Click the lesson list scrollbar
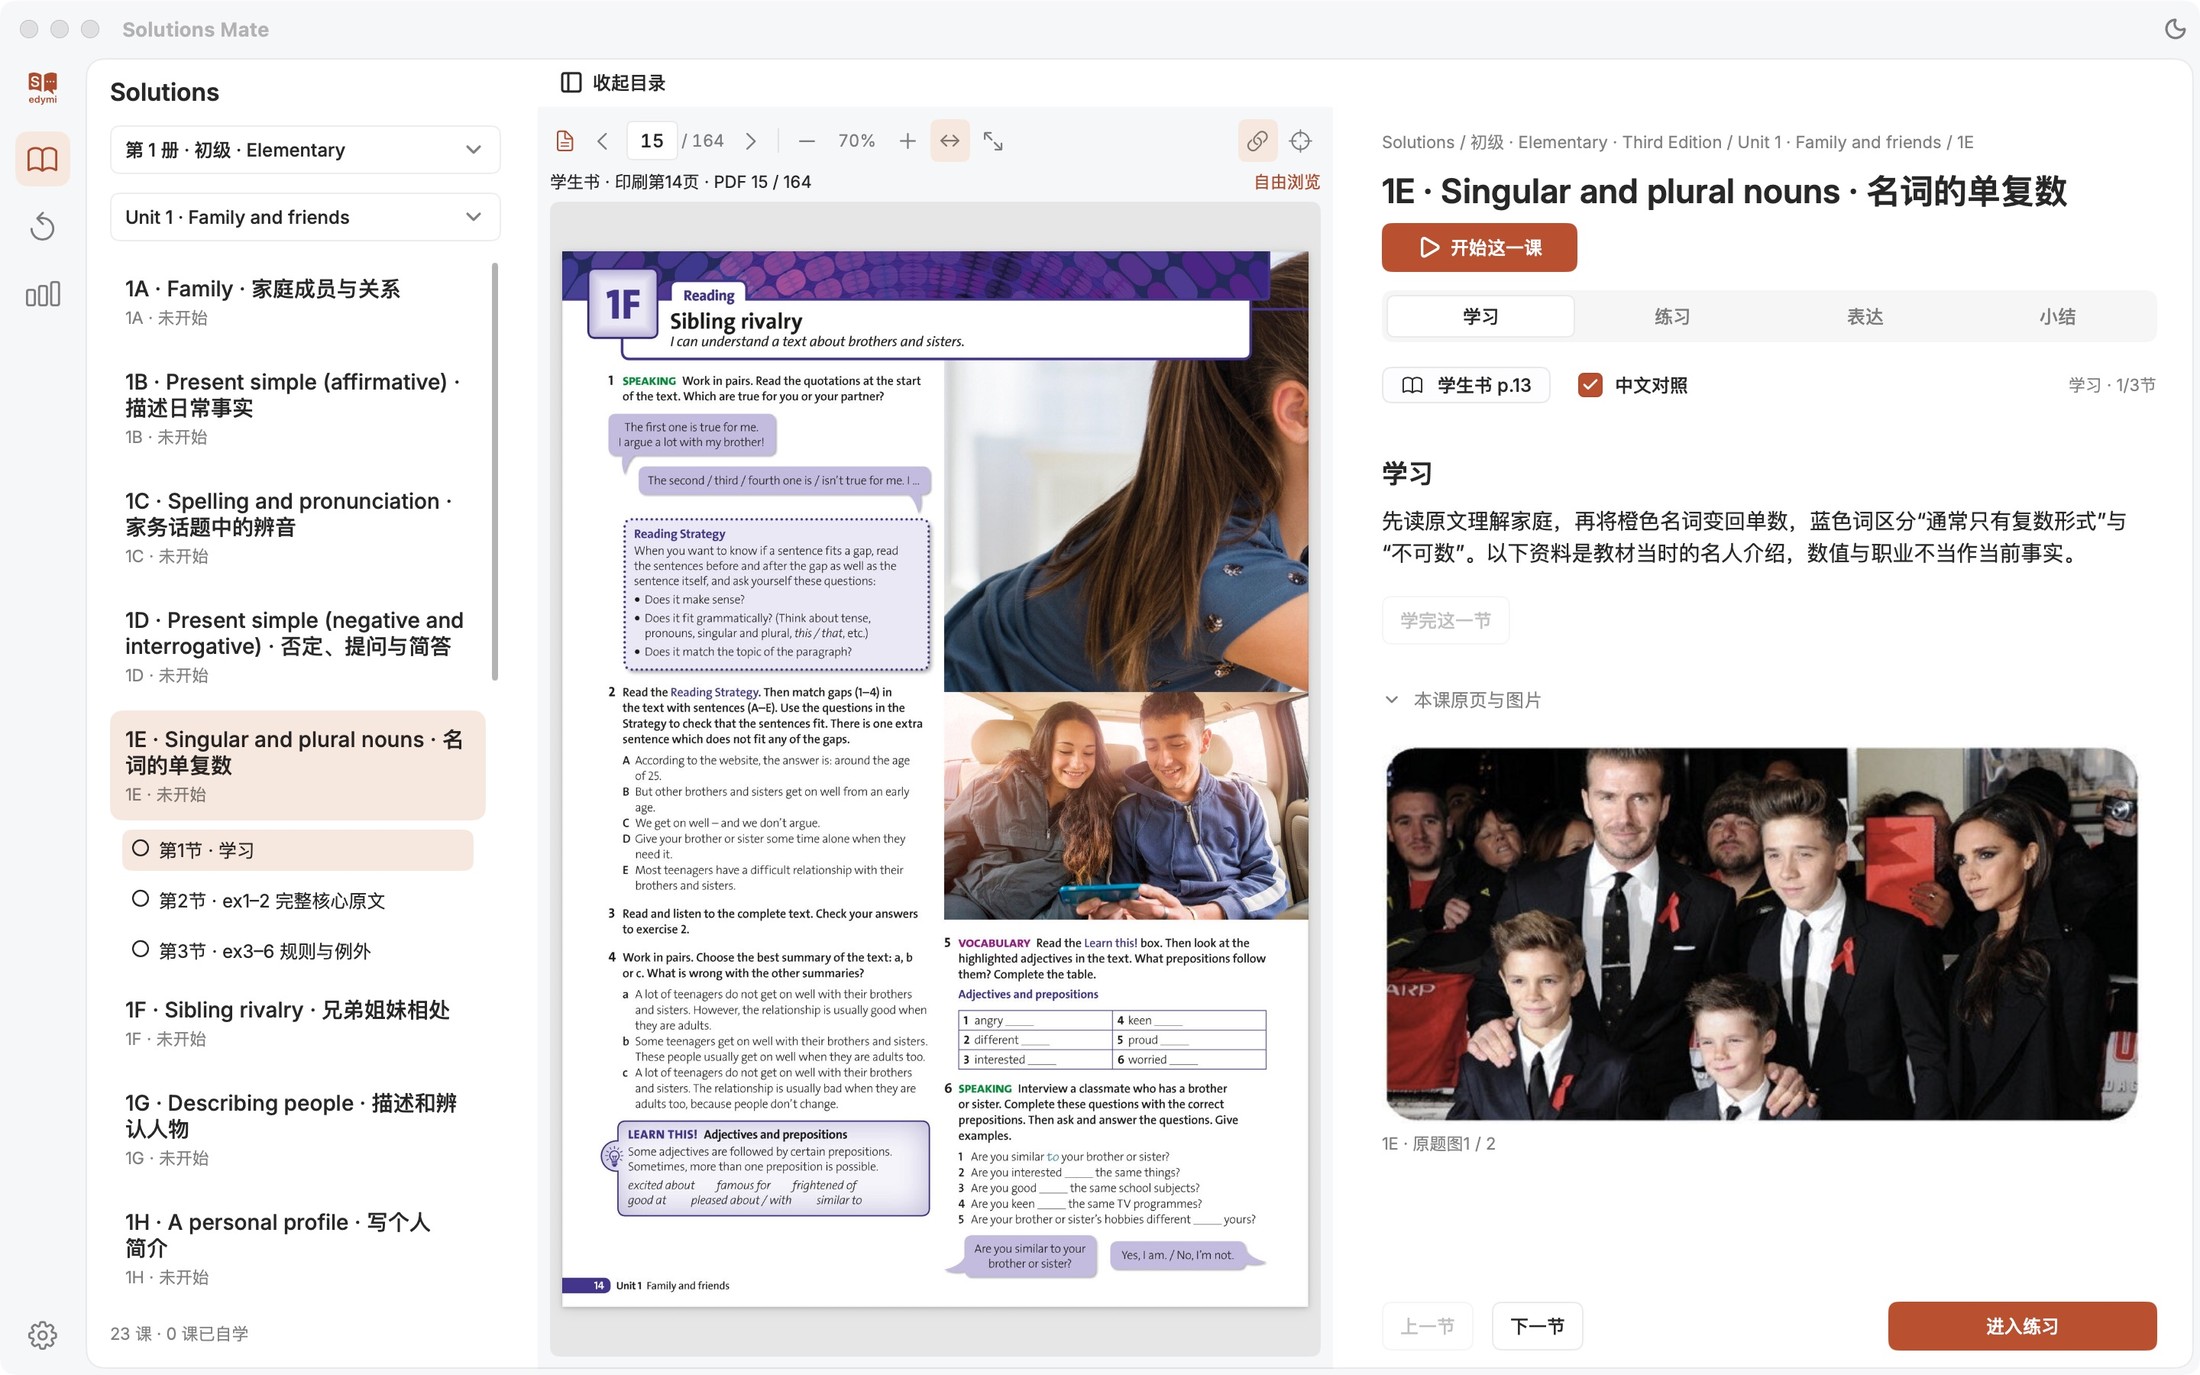This screenshot has height=1375, width=2200. coord(495,471)
